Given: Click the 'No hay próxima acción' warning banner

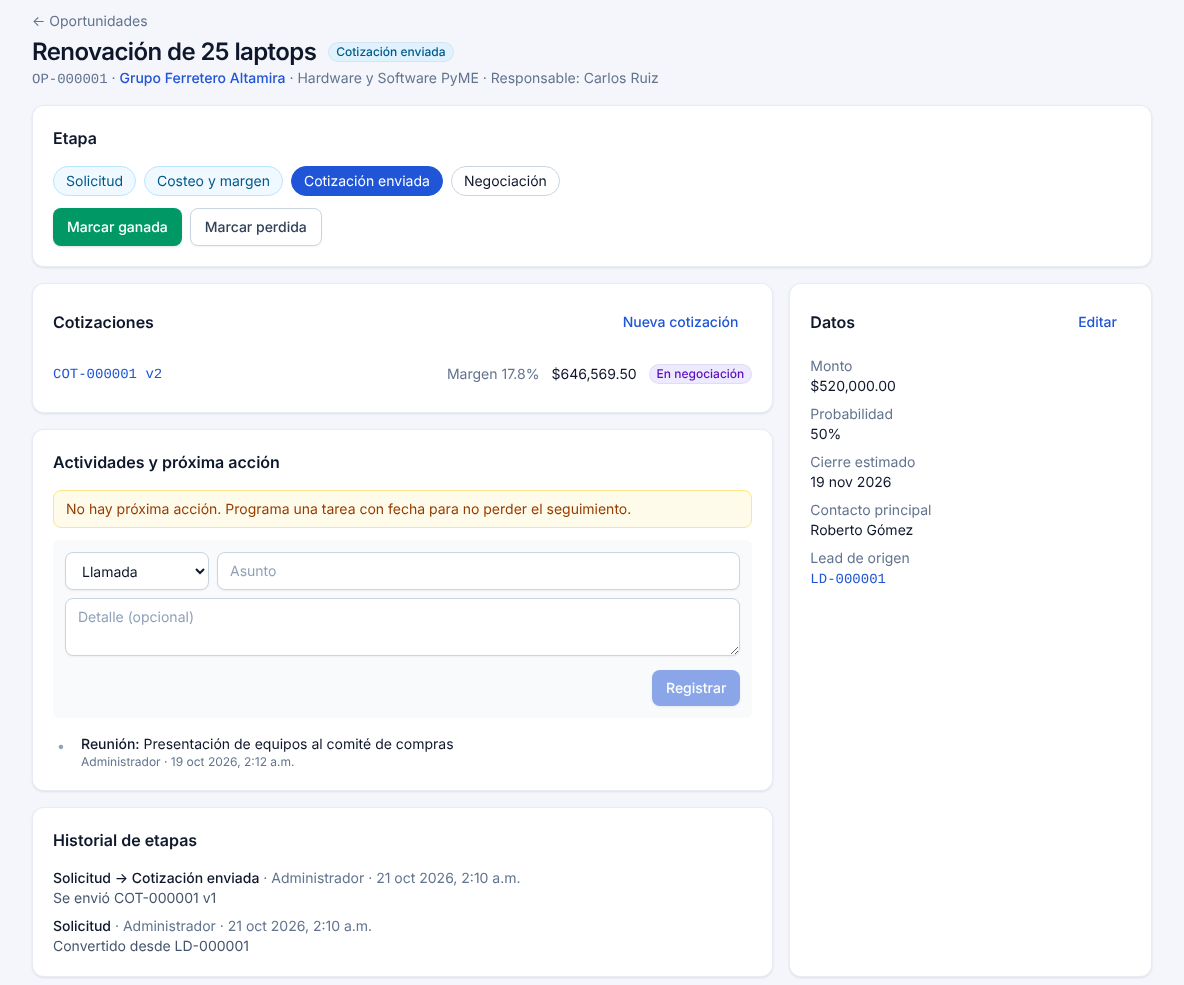Looking at the screenshot, I should [x=402, y=509].
